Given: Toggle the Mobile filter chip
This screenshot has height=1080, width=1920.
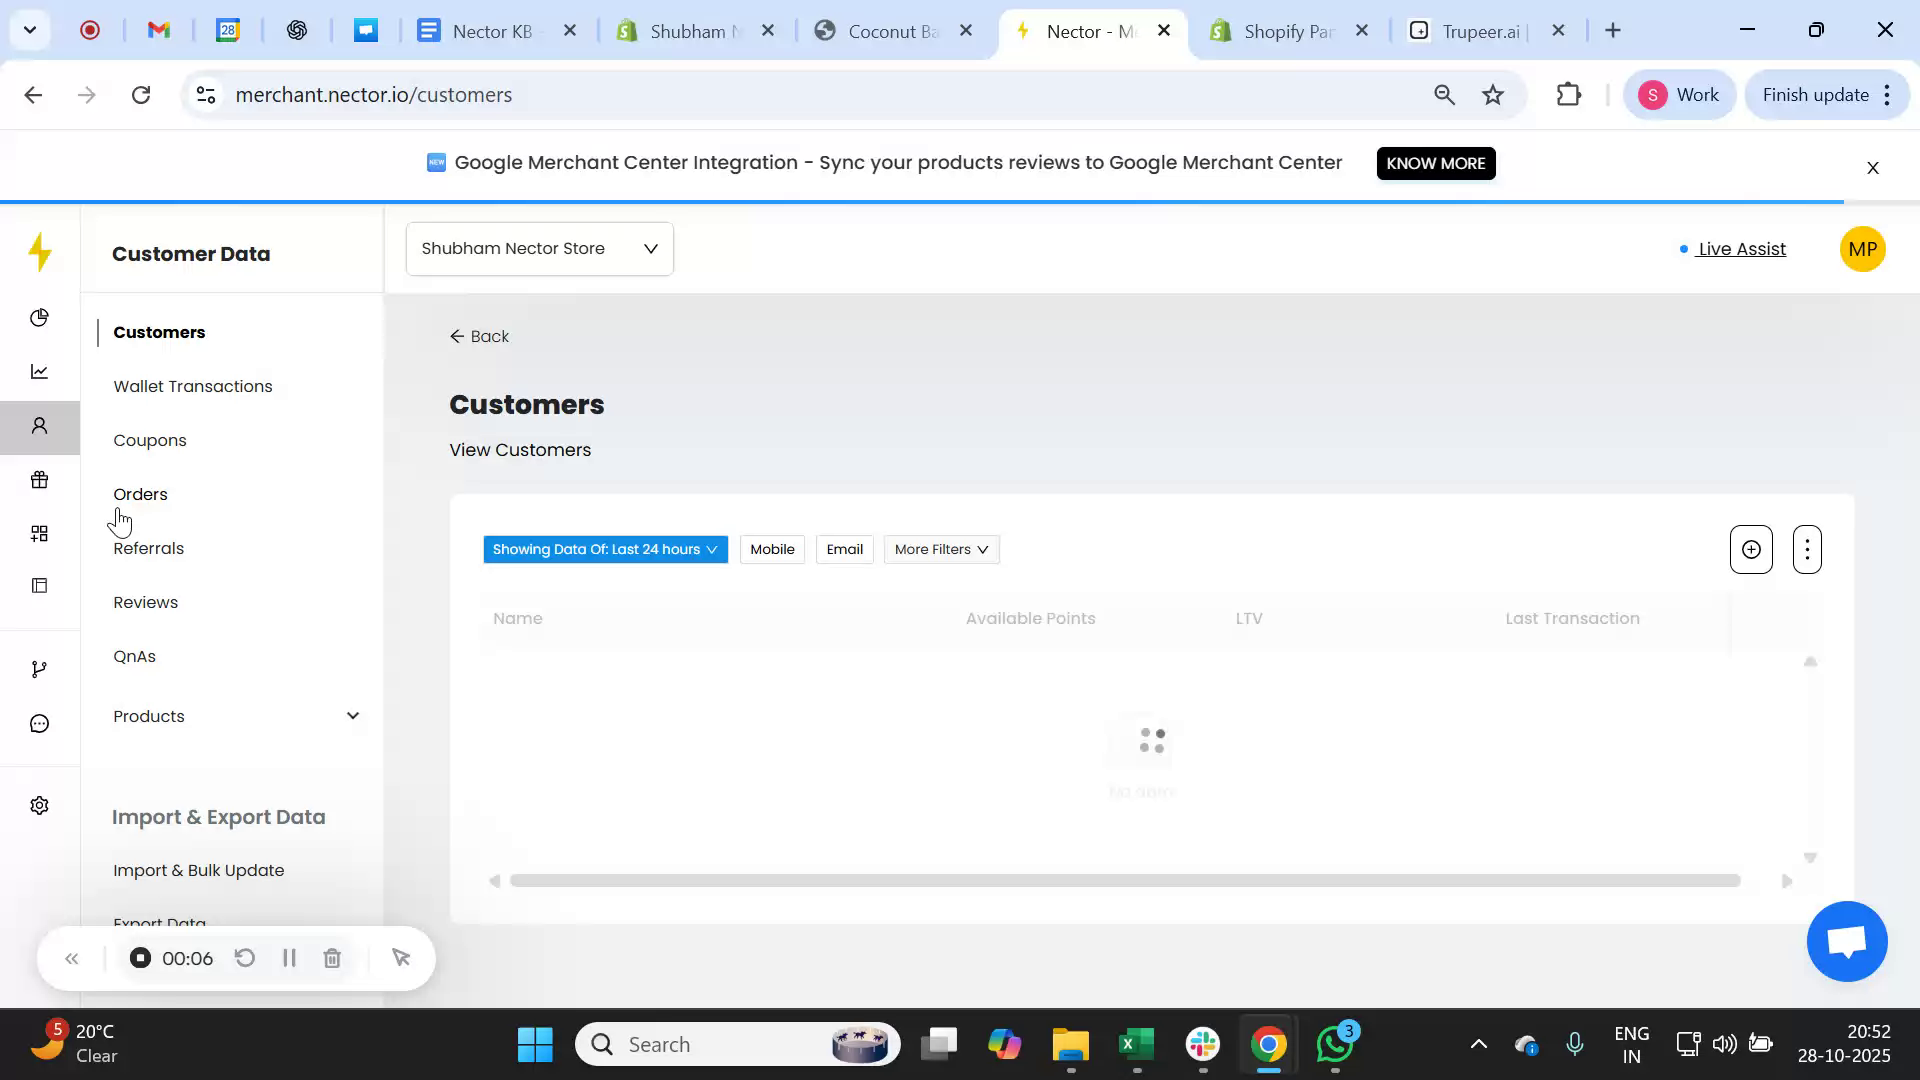Looking at the screenshot, I should (x=772, y=549).
